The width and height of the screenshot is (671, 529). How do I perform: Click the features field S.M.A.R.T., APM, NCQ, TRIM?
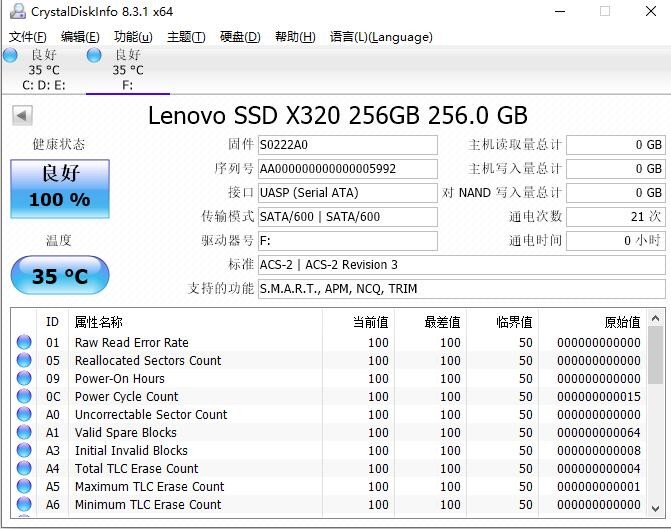click(461, 288)
